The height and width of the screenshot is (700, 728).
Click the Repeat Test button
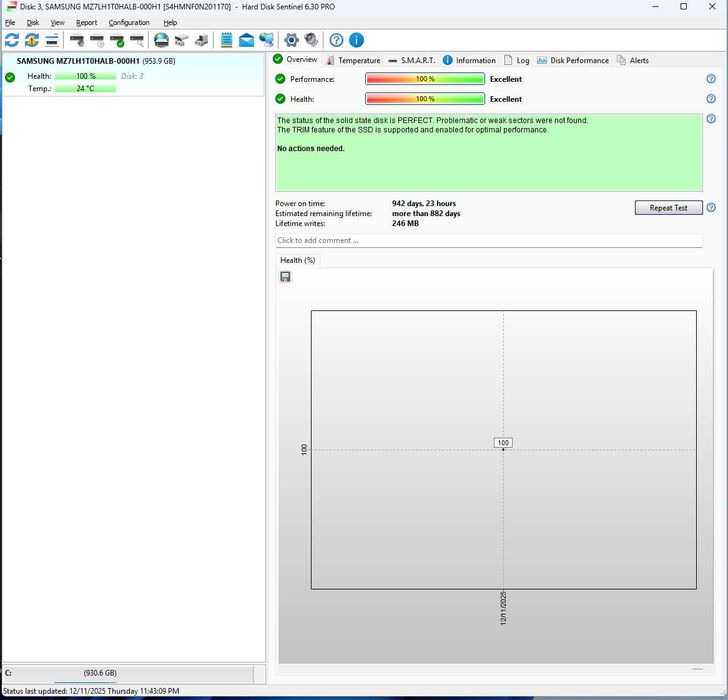coord(668,207)
